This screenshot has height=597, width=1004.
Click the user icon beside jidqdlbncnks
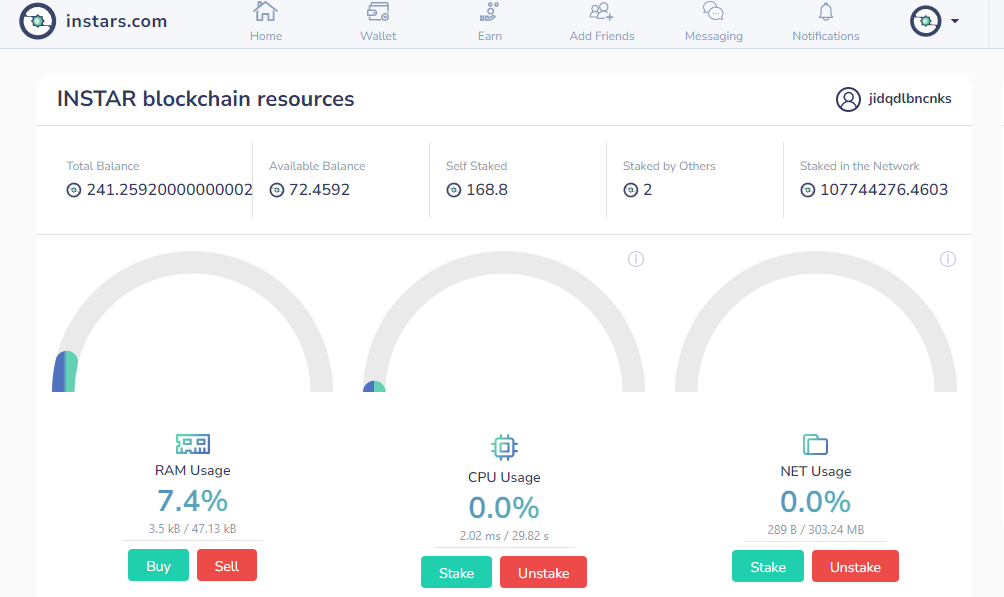848,99
